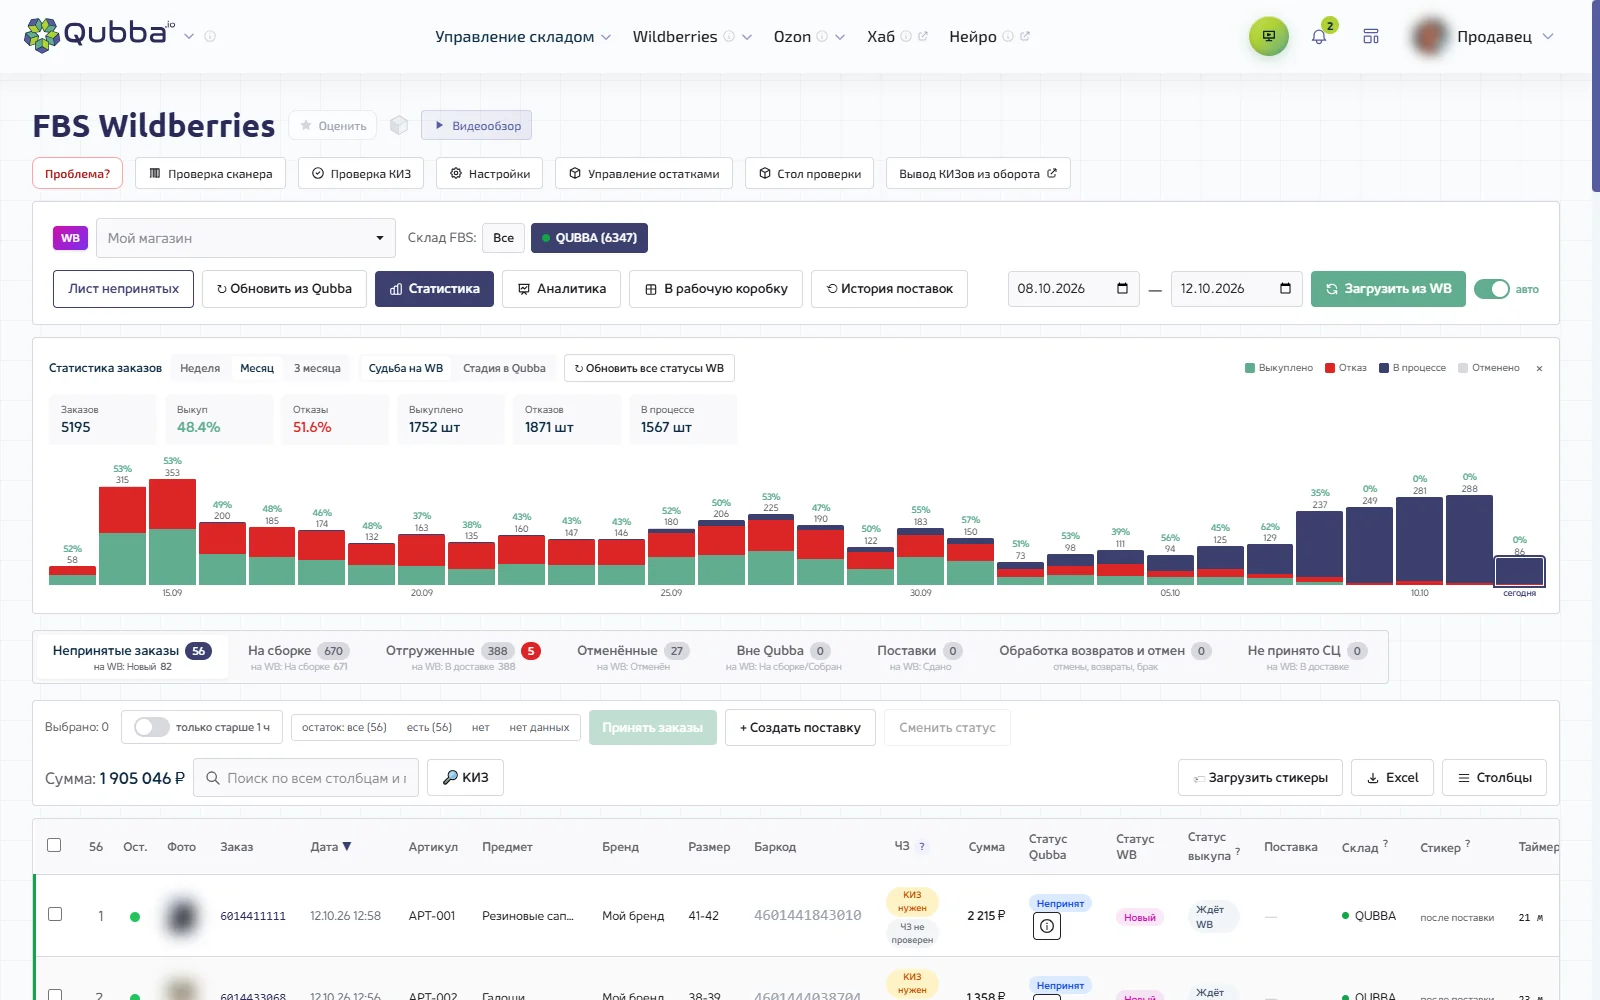Open Лист непринятых
Screen dimensions: 1600x1000
pos(123,288)
